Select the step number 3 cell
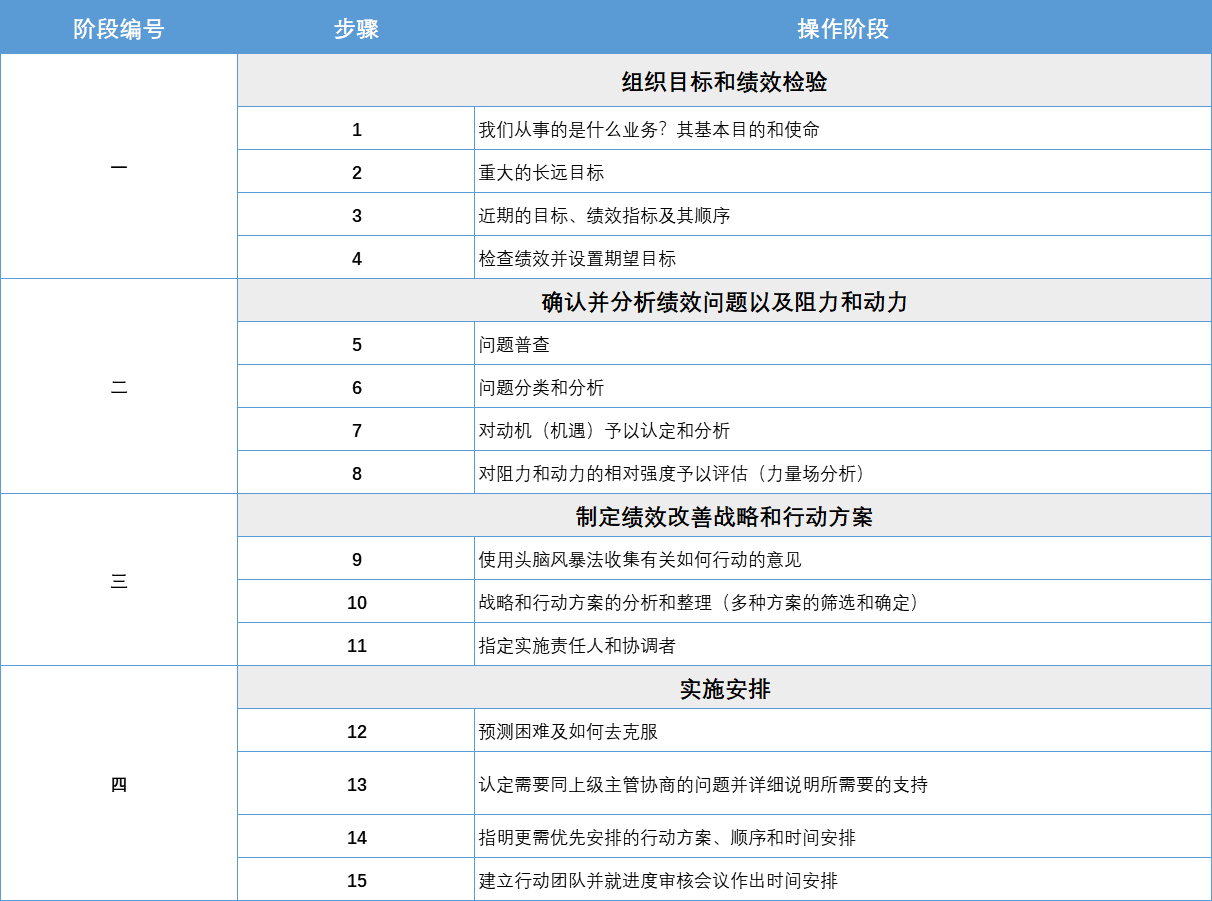The width and height of the screenshot is (1212, 901). (356, 215)
